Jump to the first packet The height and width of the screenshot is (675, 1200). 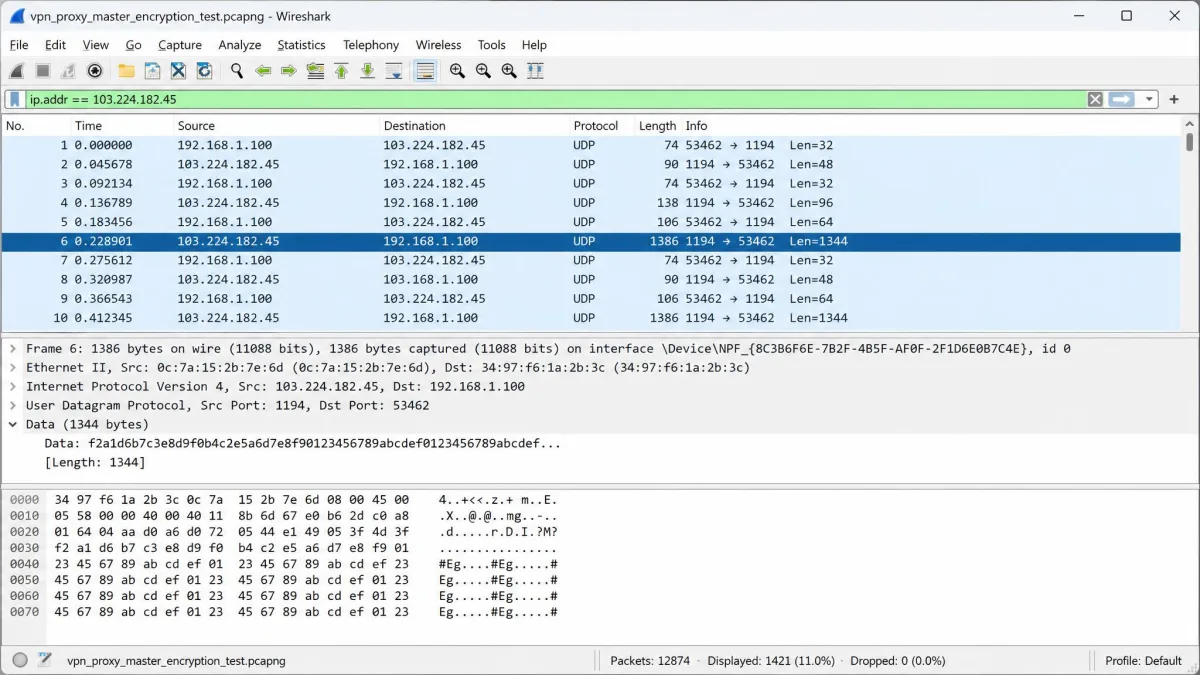pos(341,71)
